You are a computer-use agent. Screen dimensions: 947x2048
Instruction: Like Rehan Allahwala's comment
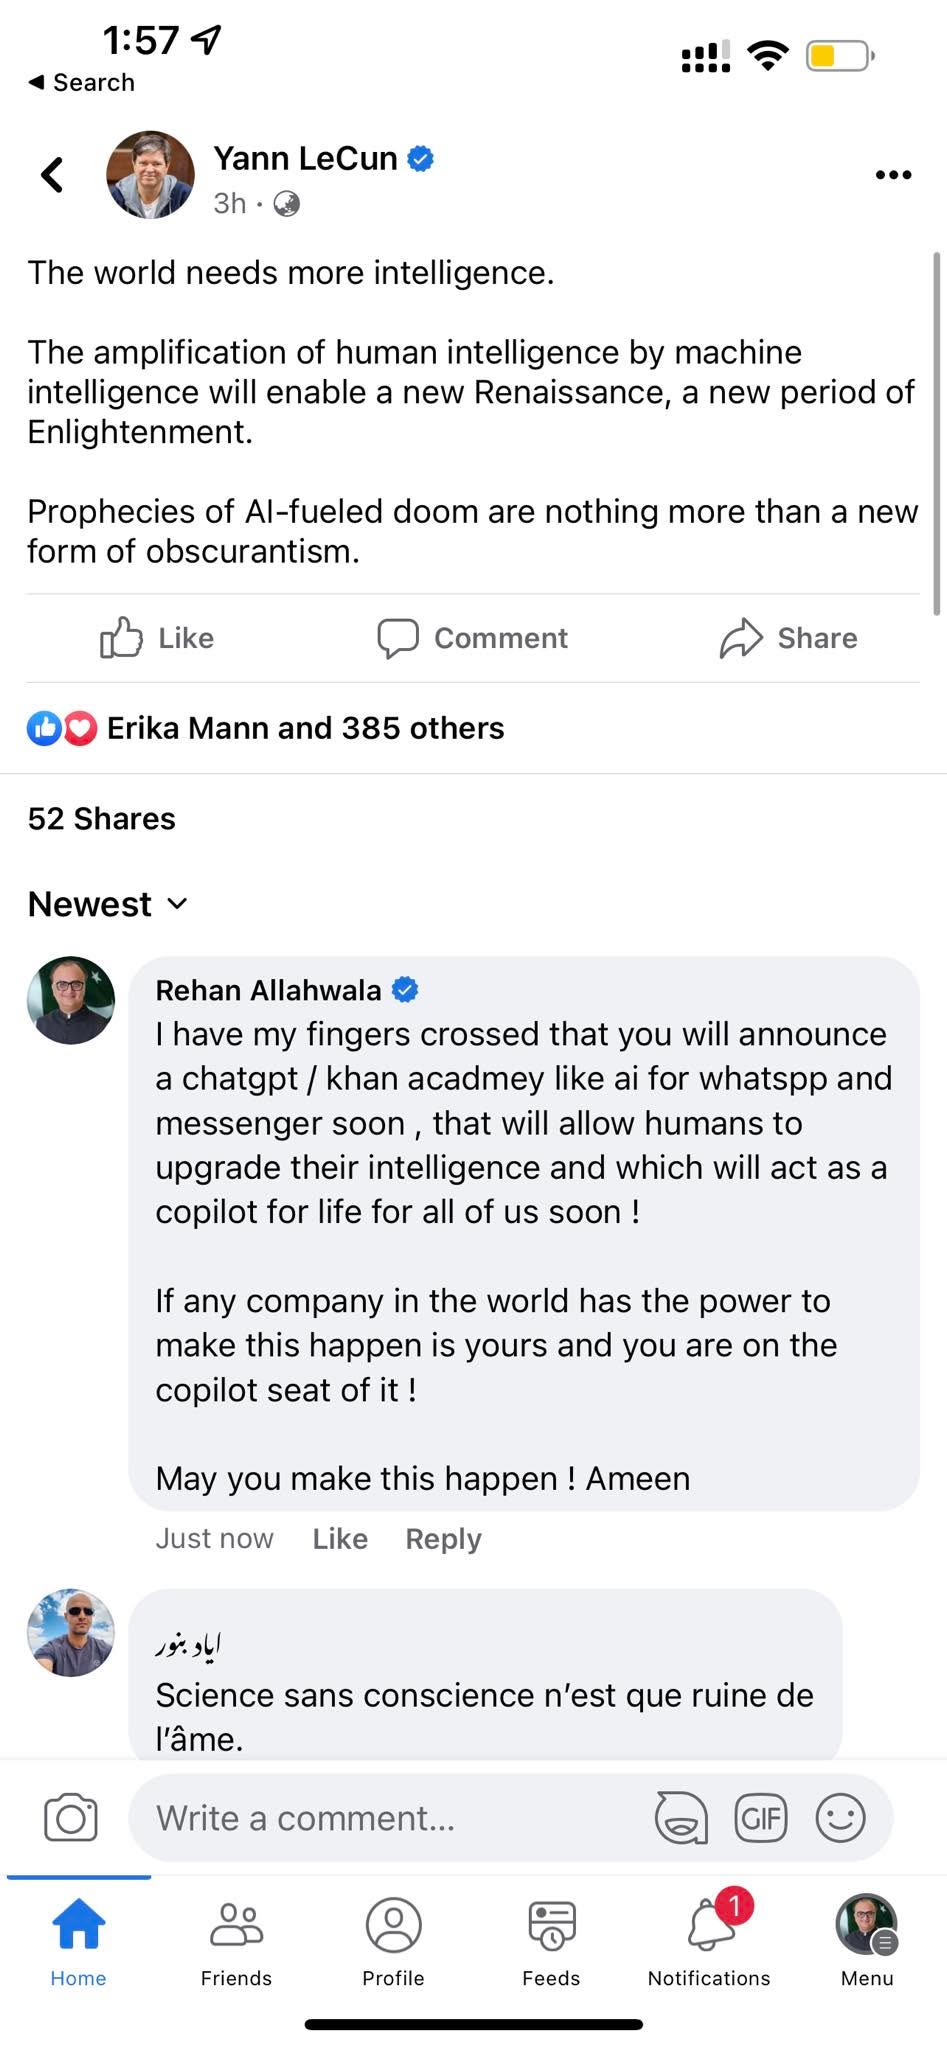pyautogui.click(x=340, y=1539)
